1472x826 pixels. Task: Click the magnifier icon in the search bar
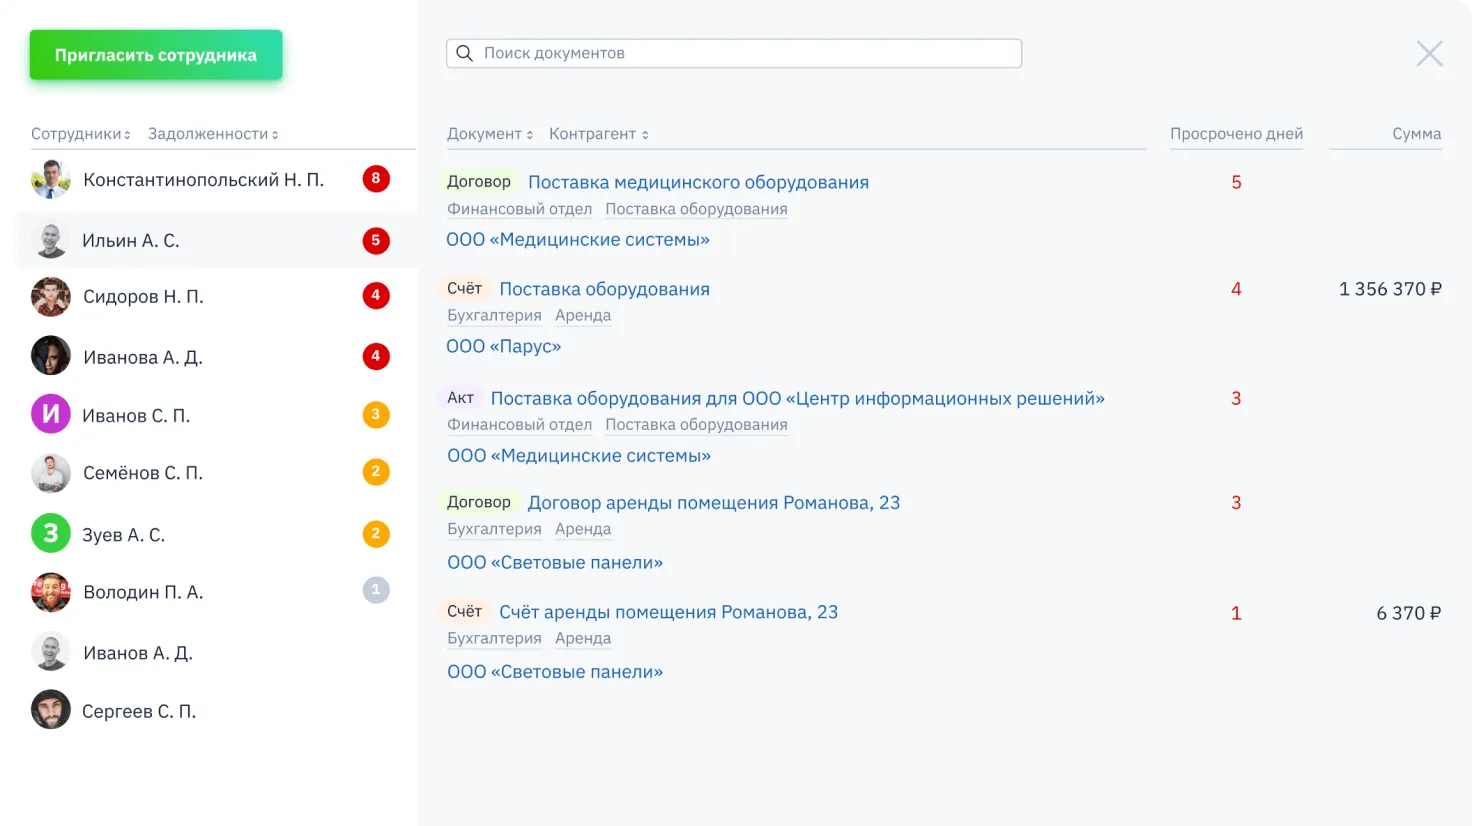point(464,53)
